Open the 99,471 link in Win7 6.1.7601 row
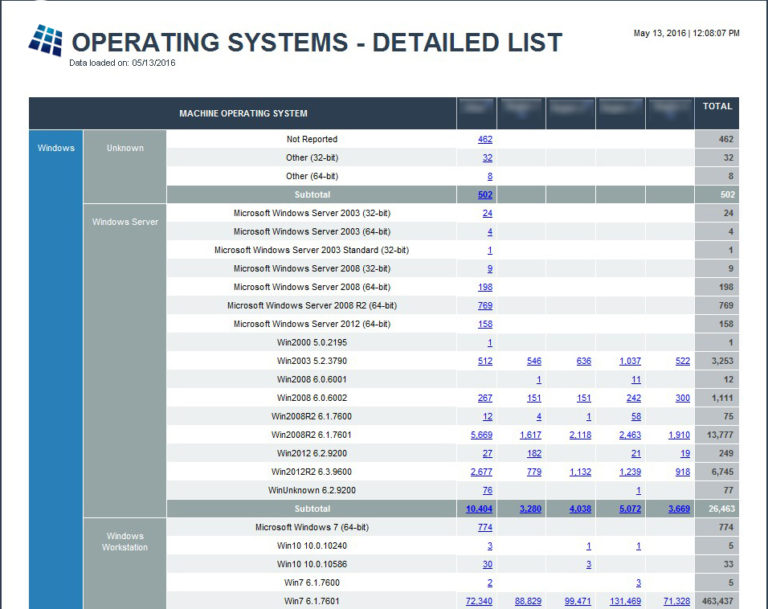Viewport: 768px width, 609px height. pyautogui.click(x=577, y=601)
